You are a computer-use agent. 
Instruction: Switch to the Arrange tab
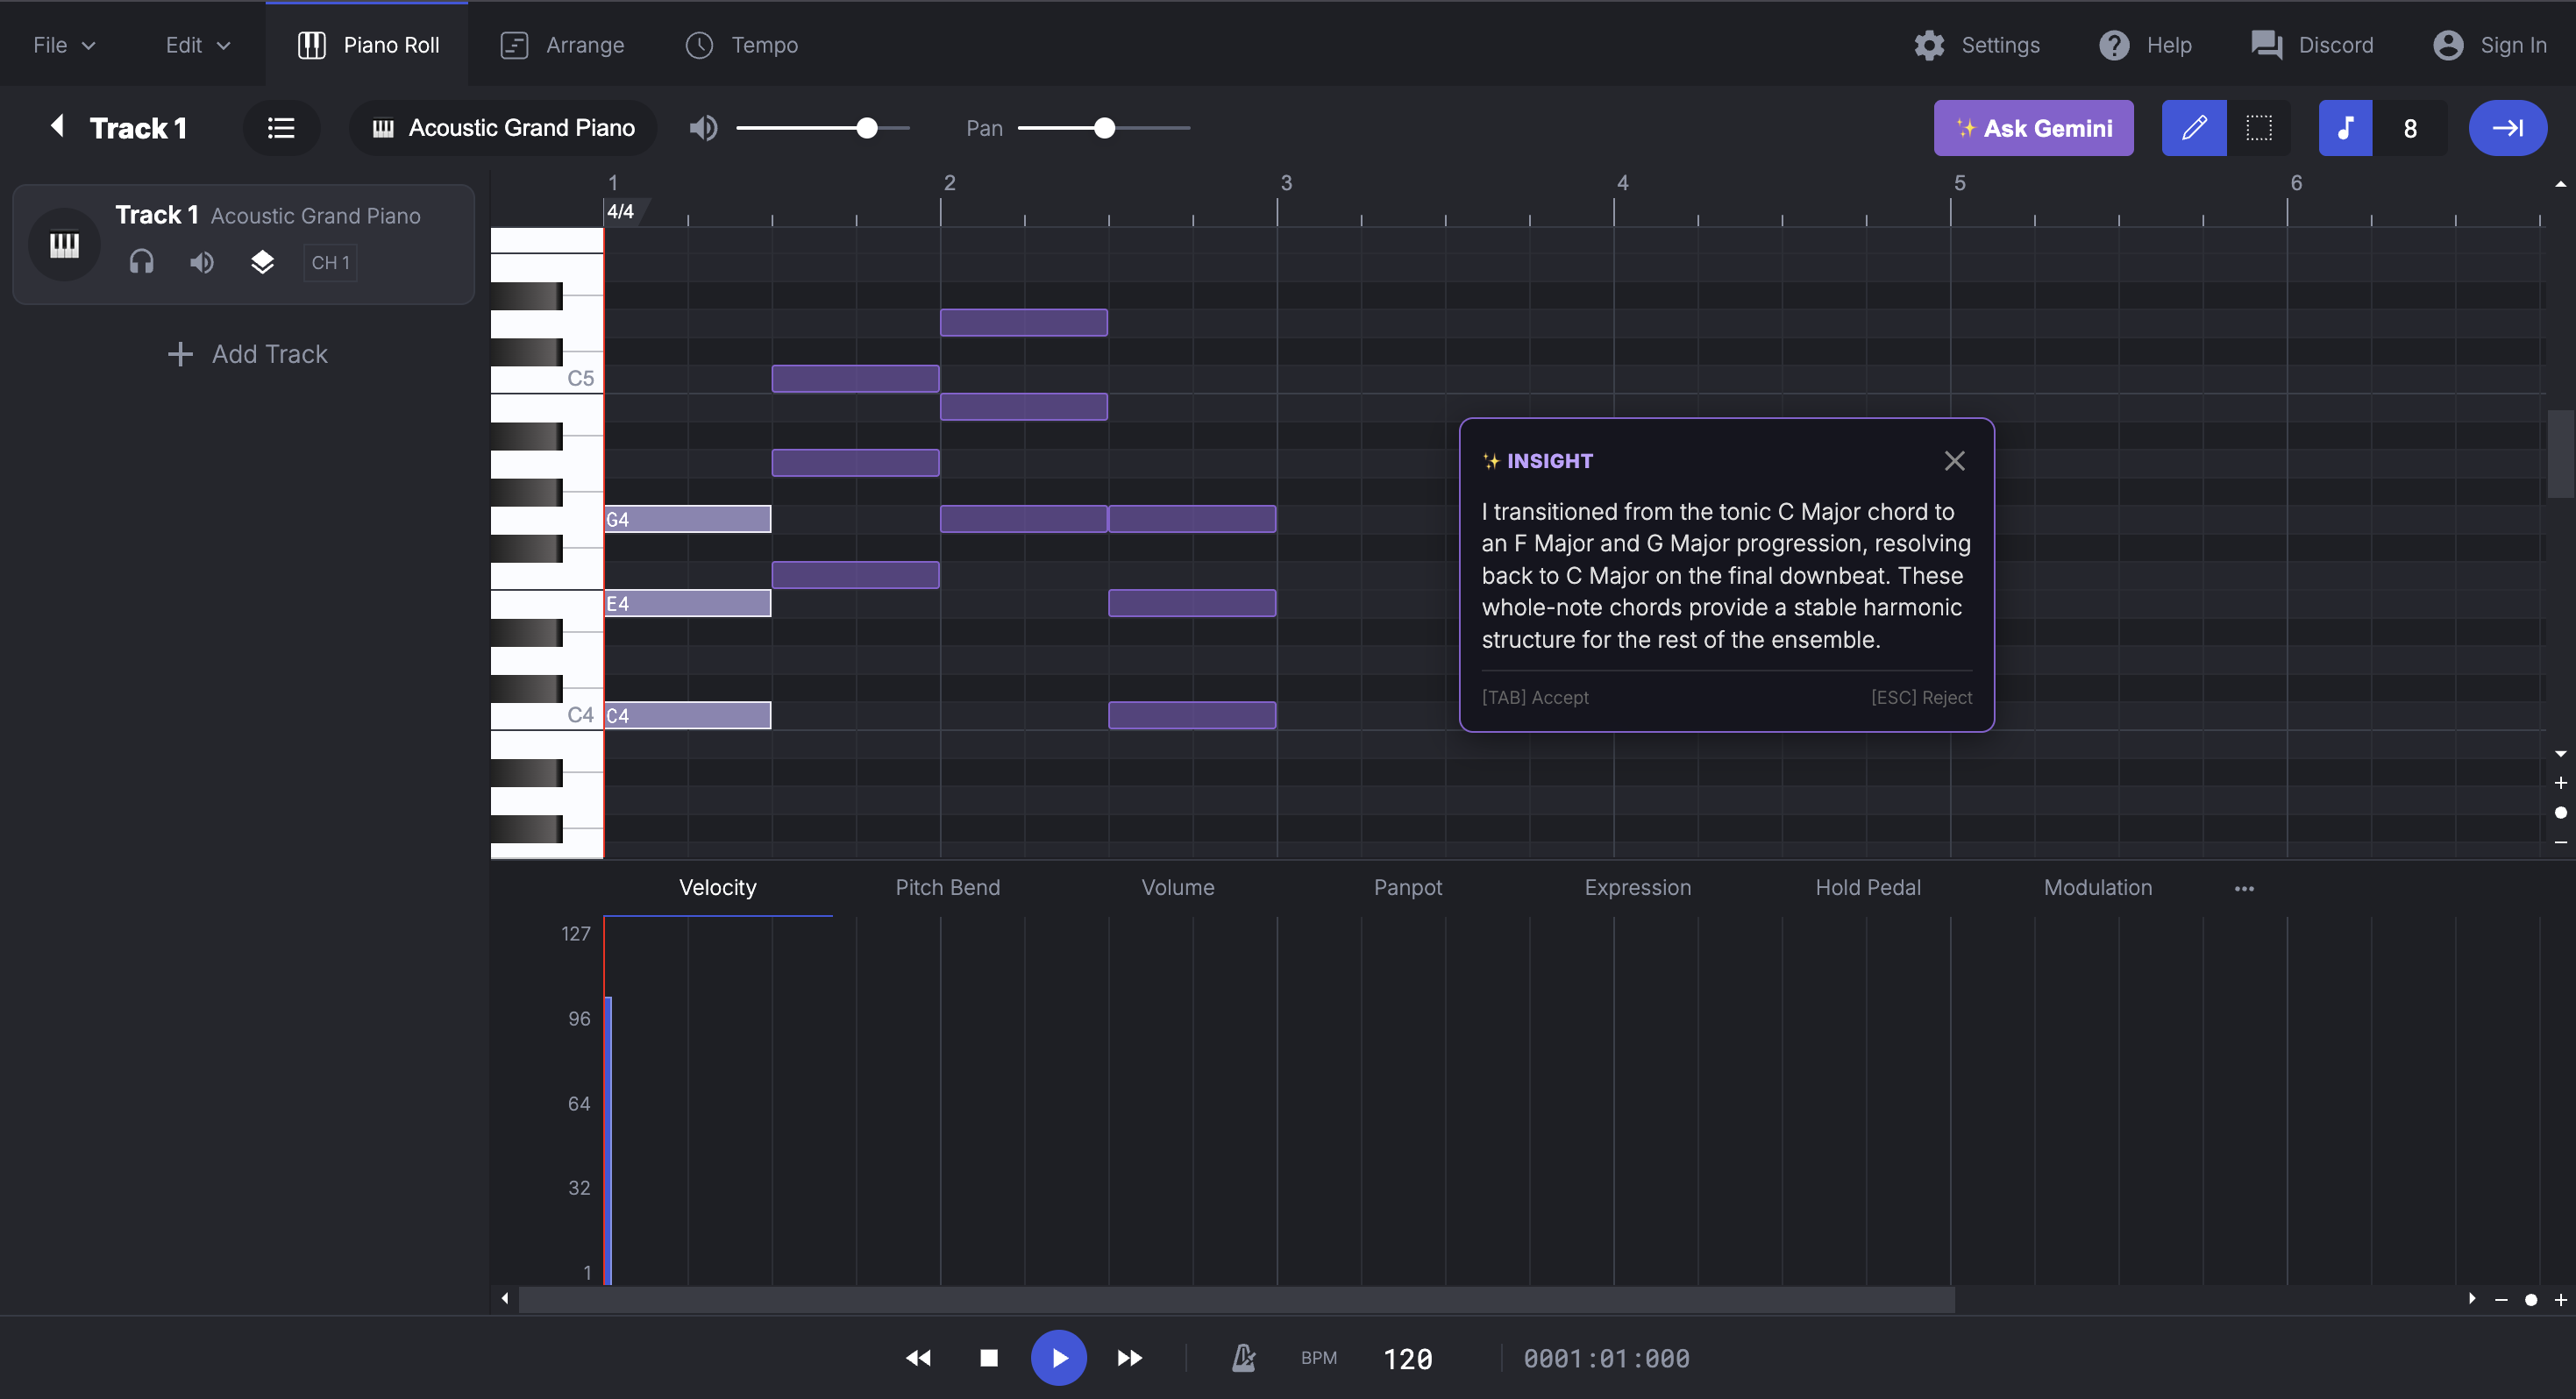[562, 45]
